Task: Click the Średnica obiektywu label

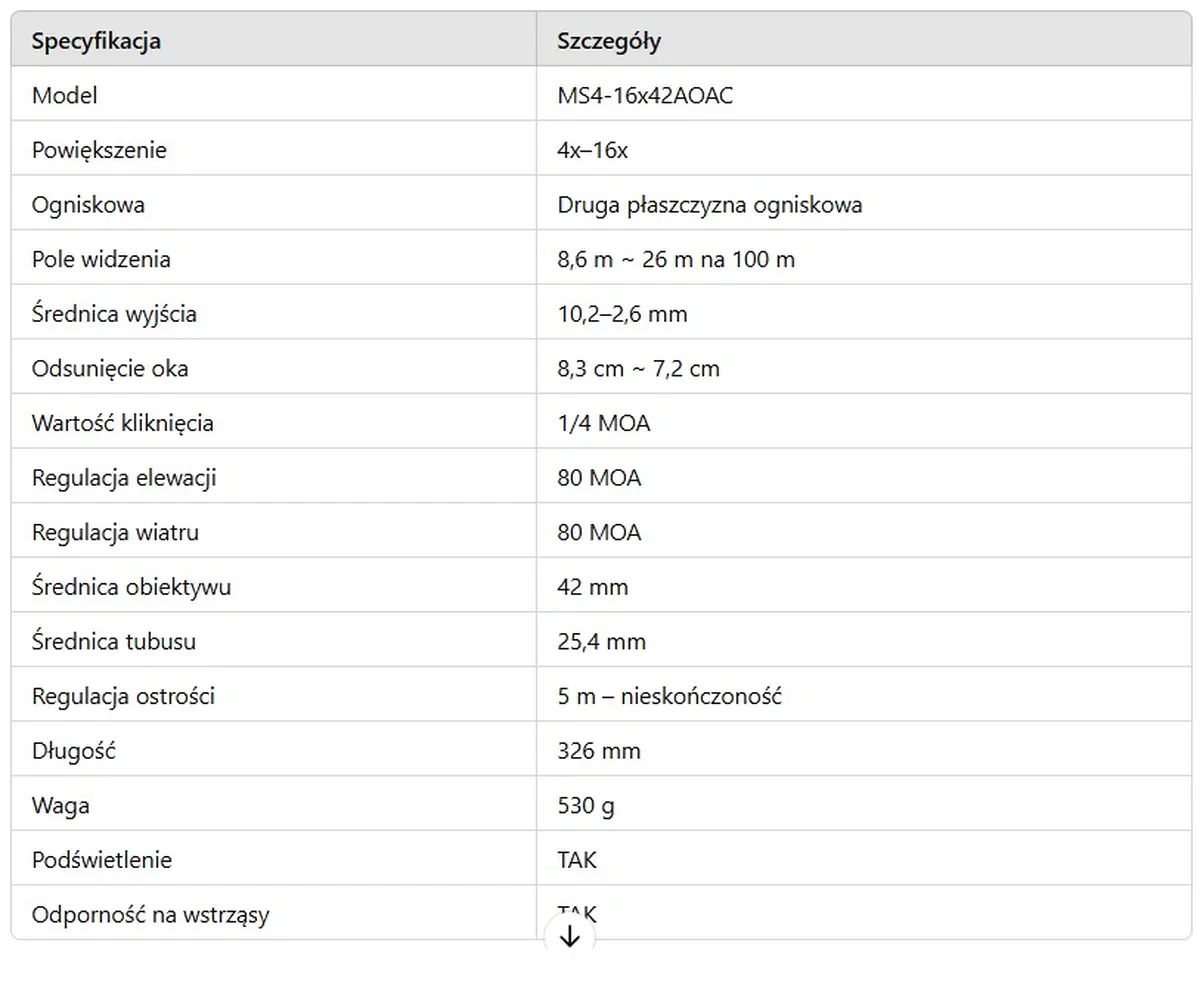Action: pyautogui.click(x=131, y=587)
